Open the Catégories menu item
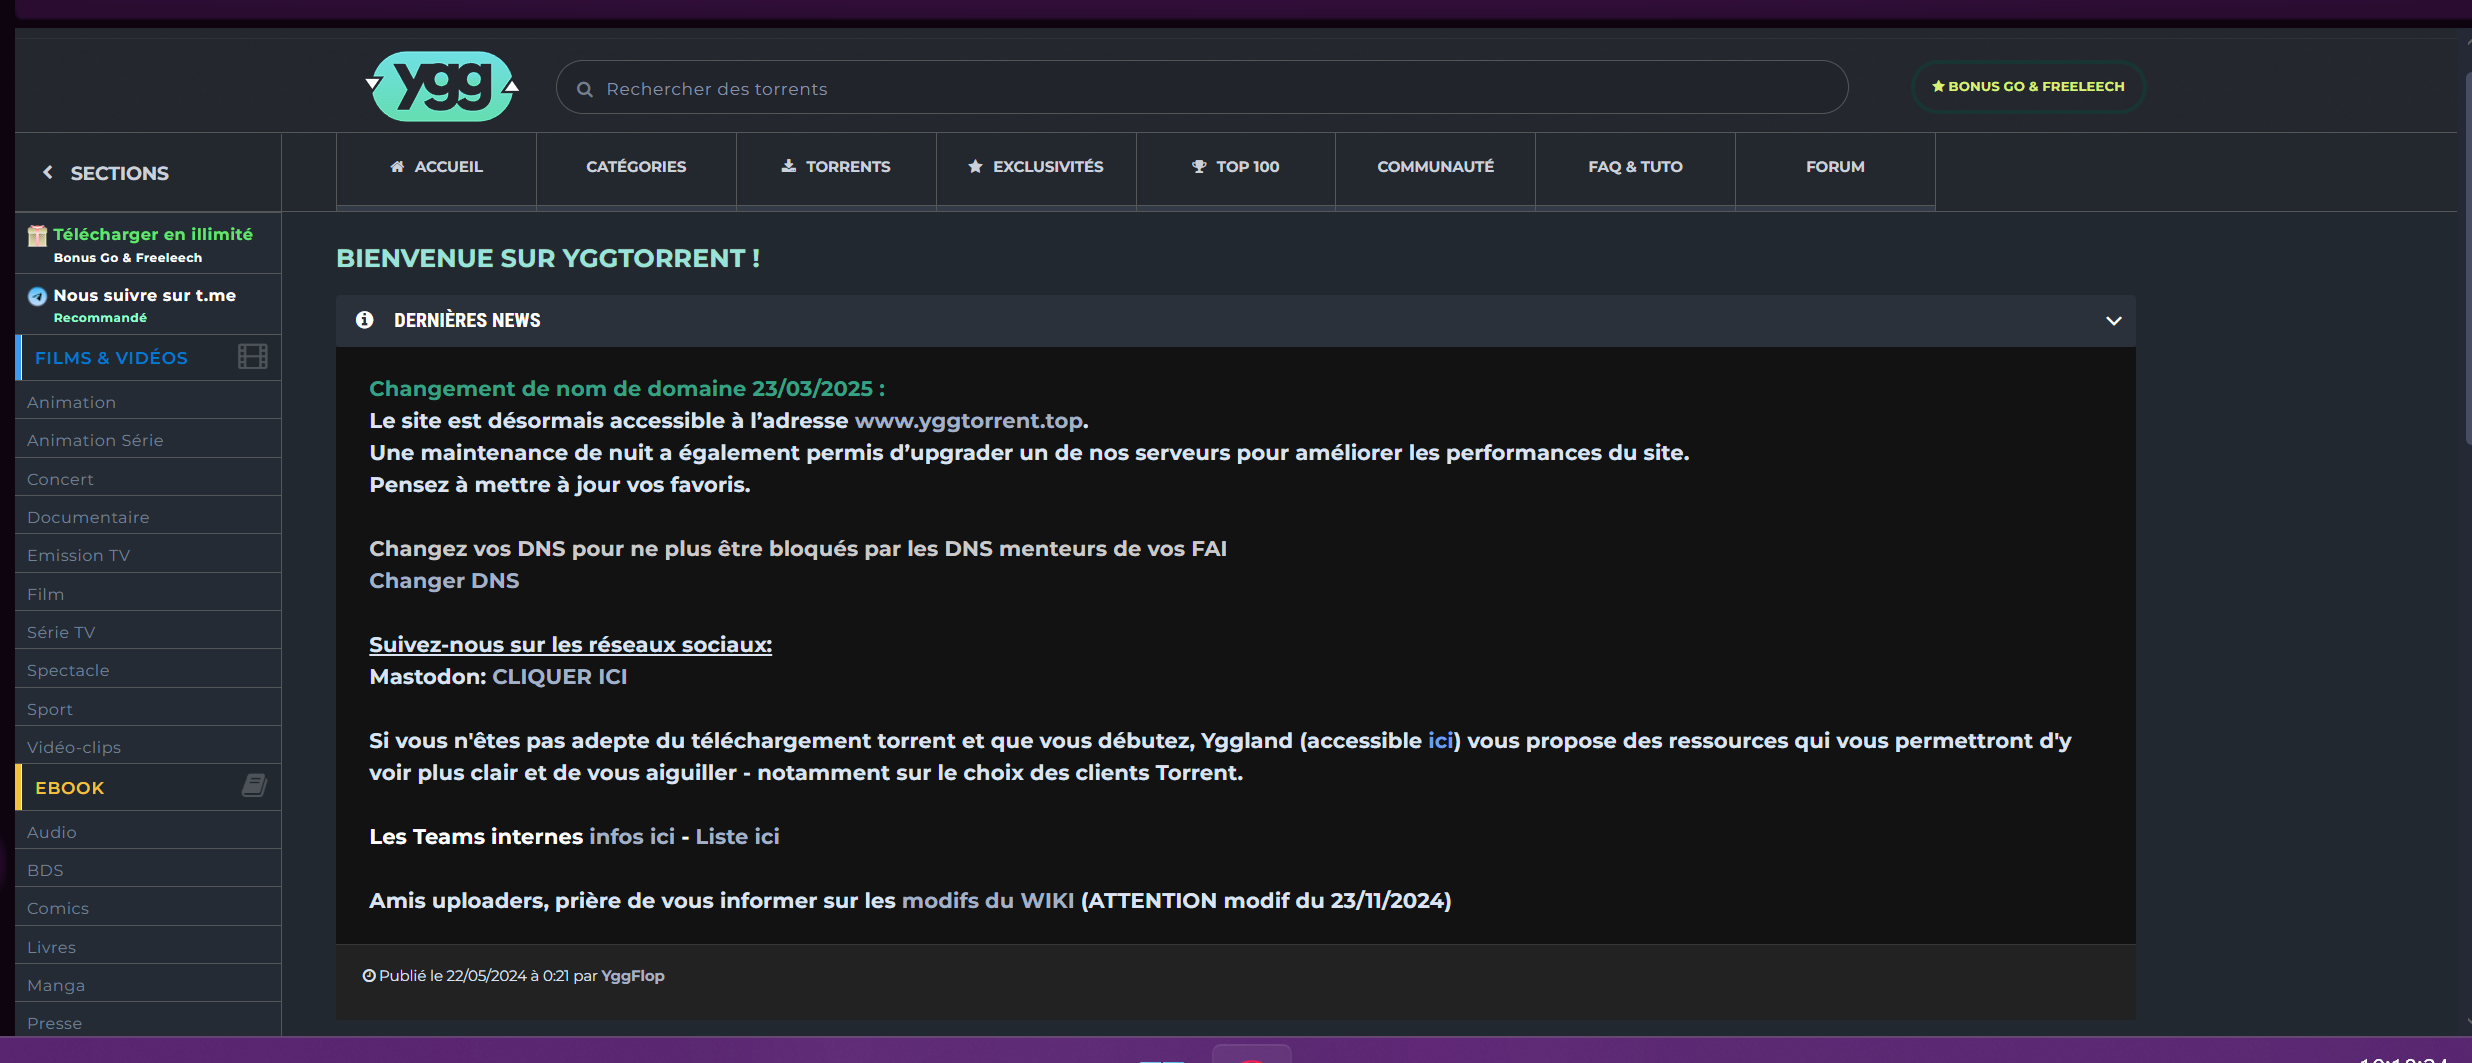The height and width of the screenshot is (1063, 2472). (636, 167)
